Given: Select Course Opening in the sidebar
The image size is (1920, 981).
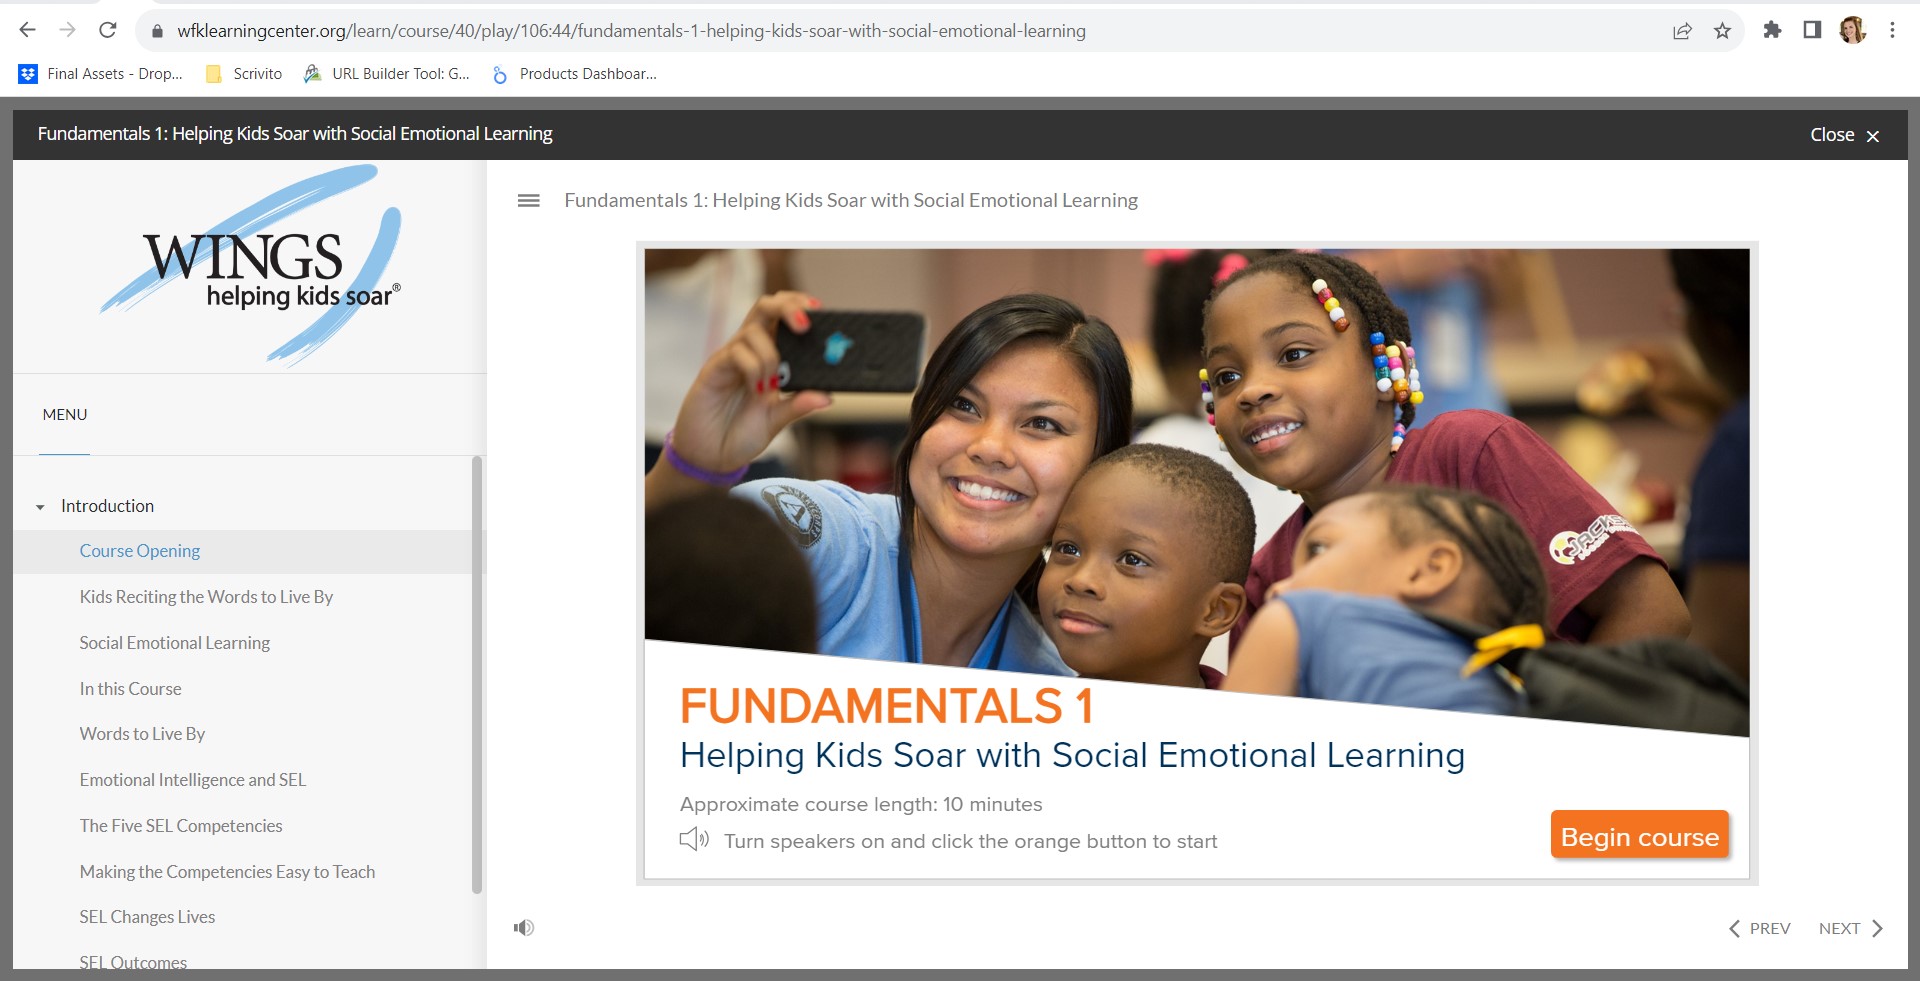Looking at the screenshot, I should (x=140, y=550).
